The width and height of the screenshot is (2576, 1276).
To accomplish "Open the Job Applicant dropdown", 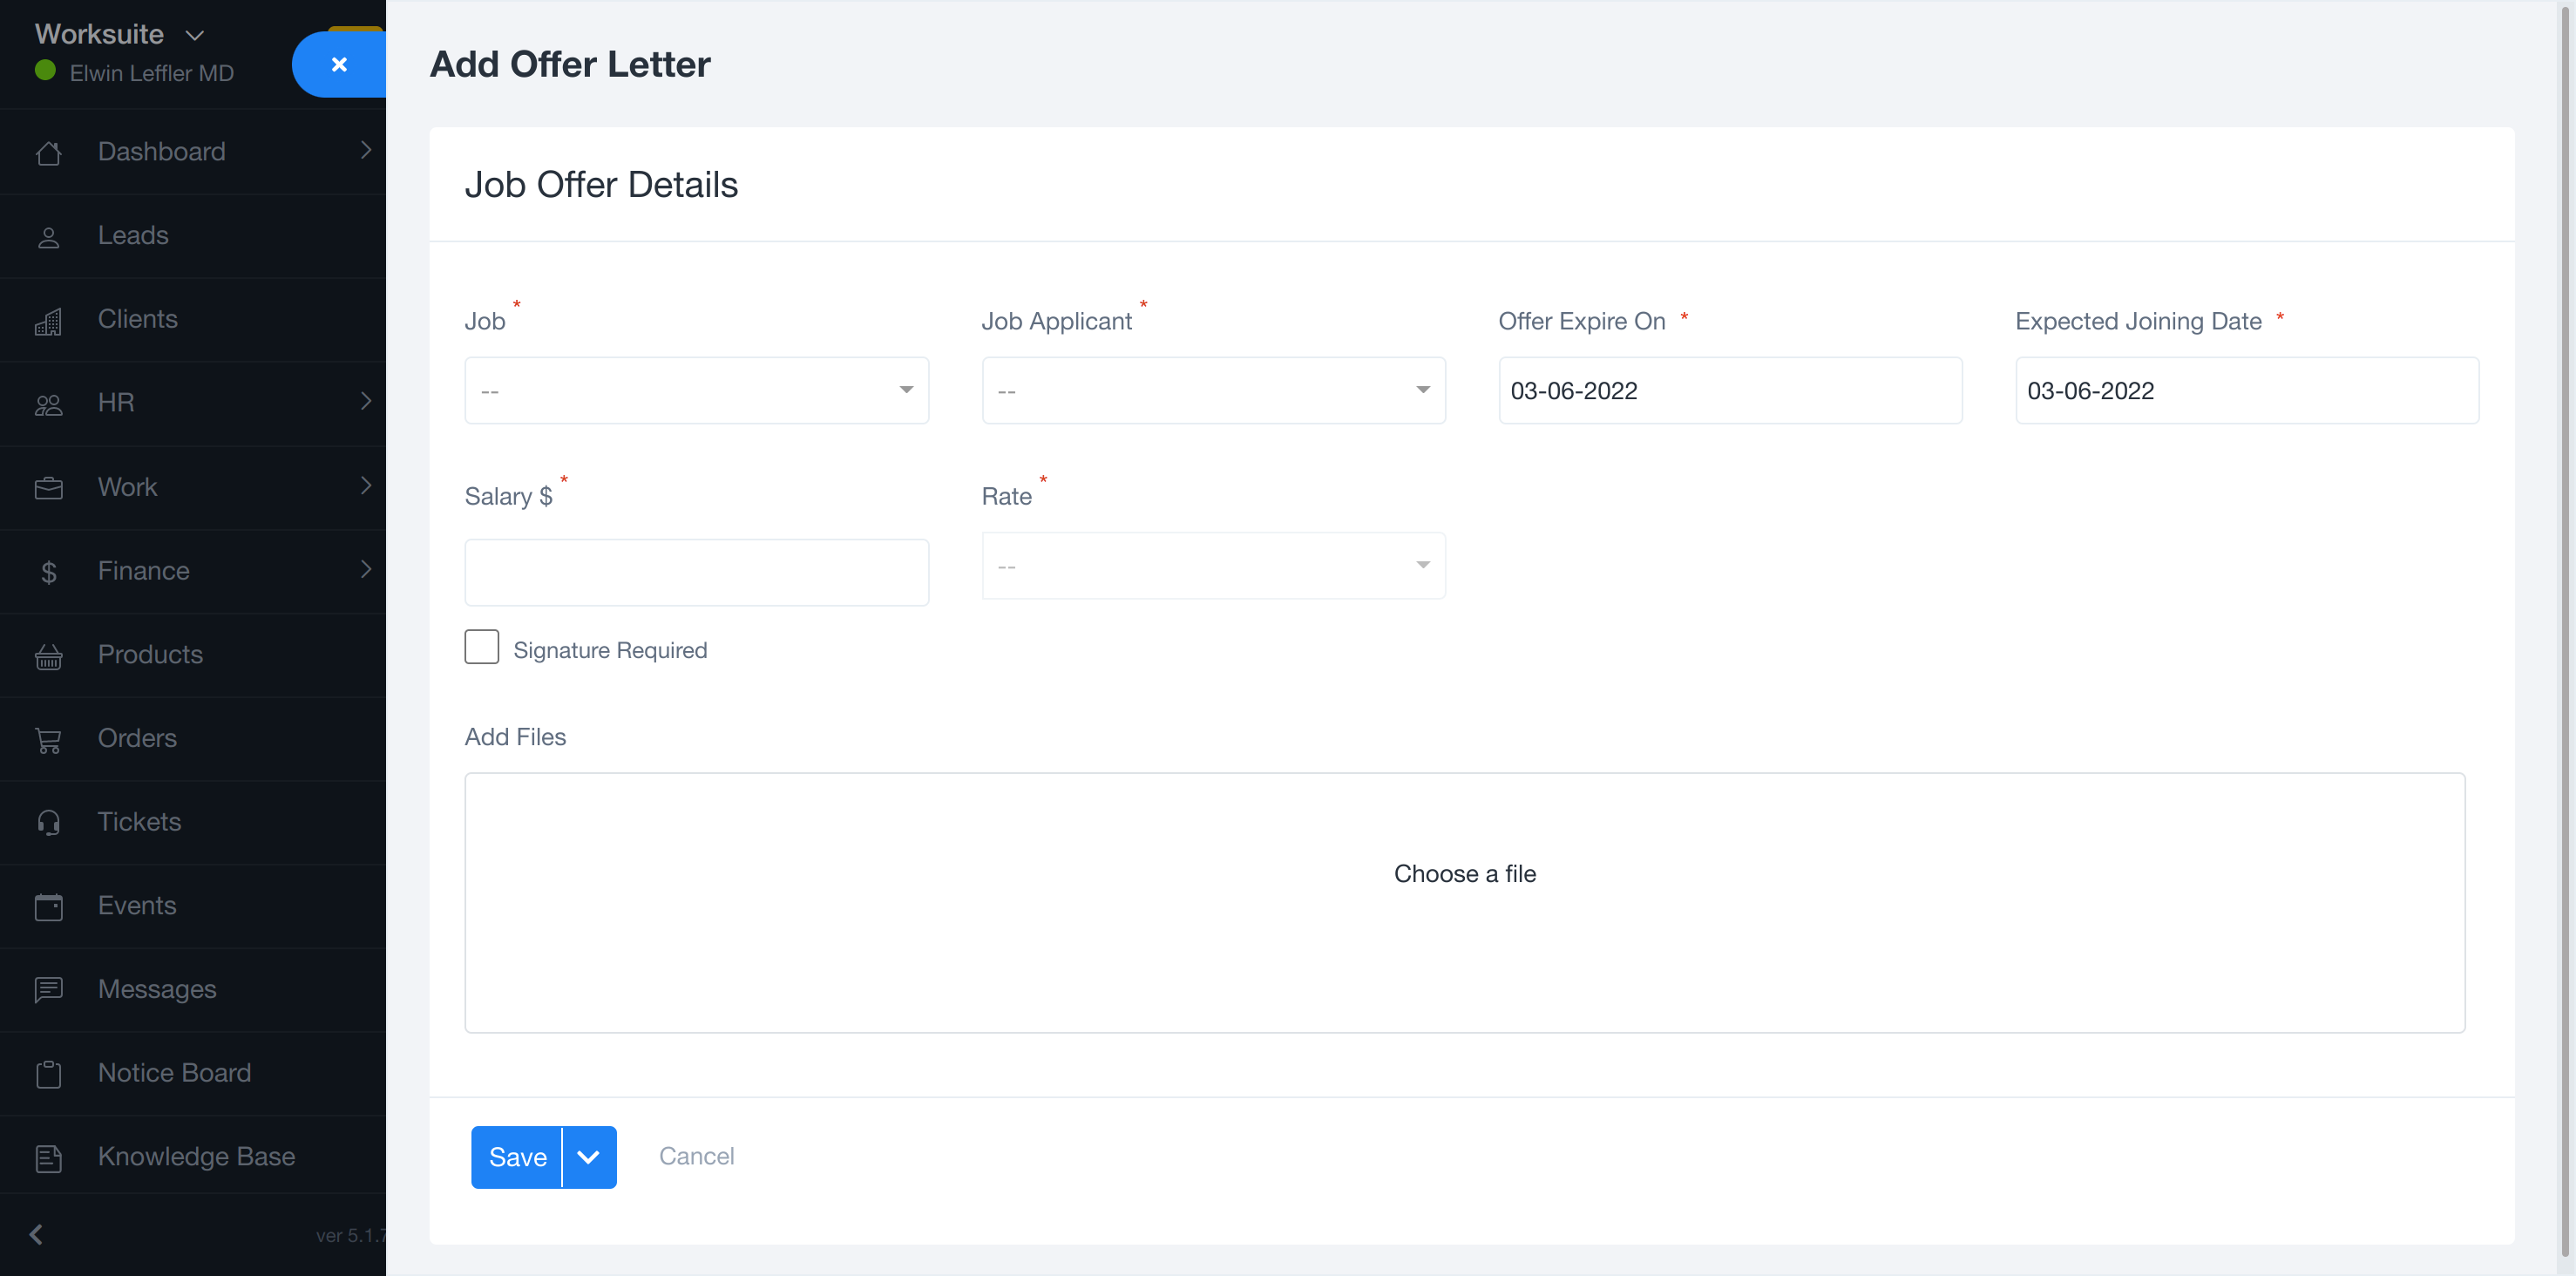I will (1212, 390).
